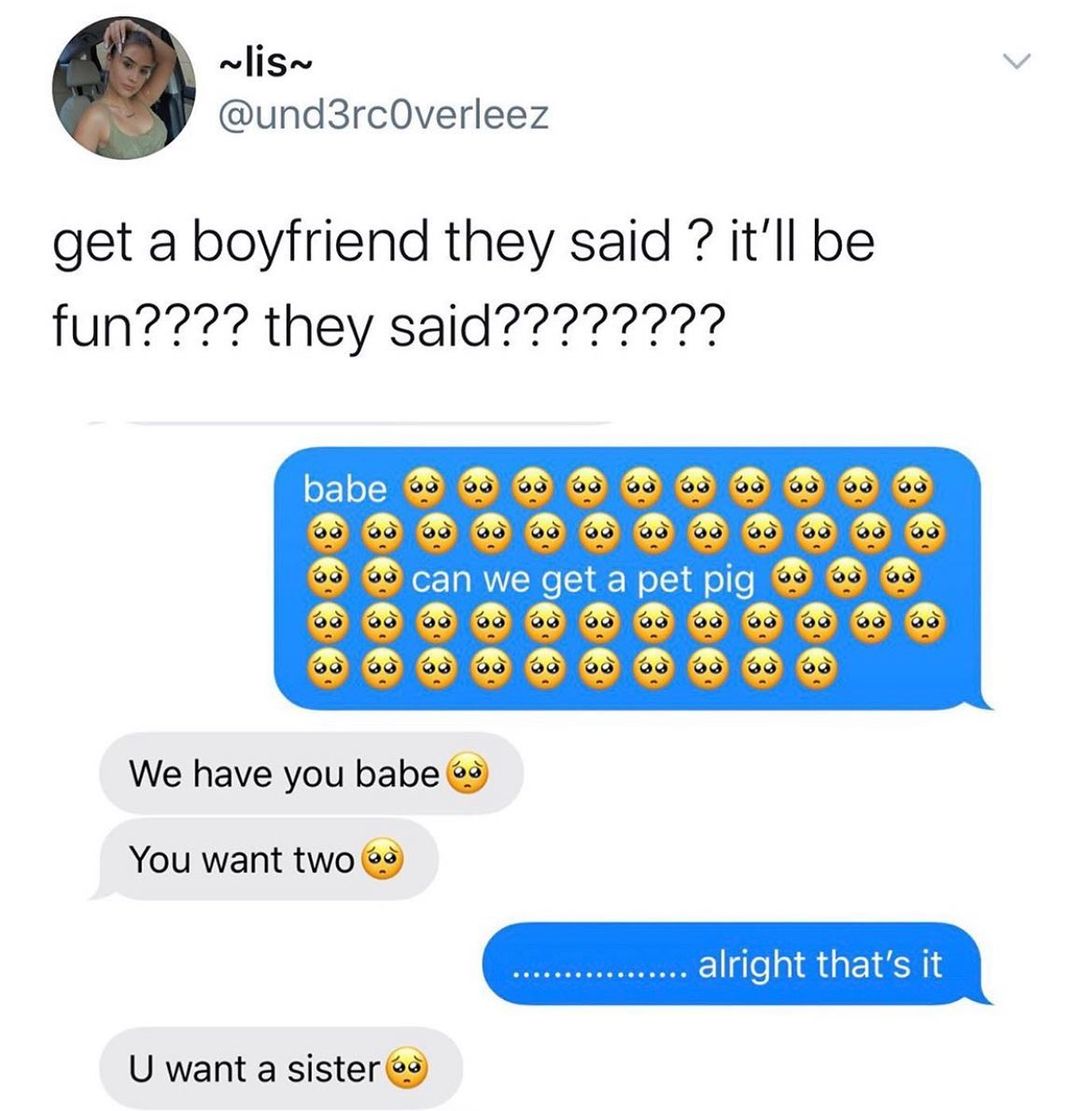
Task: Open the ~lis~ profile picture
Action: (x=123, y=87)
